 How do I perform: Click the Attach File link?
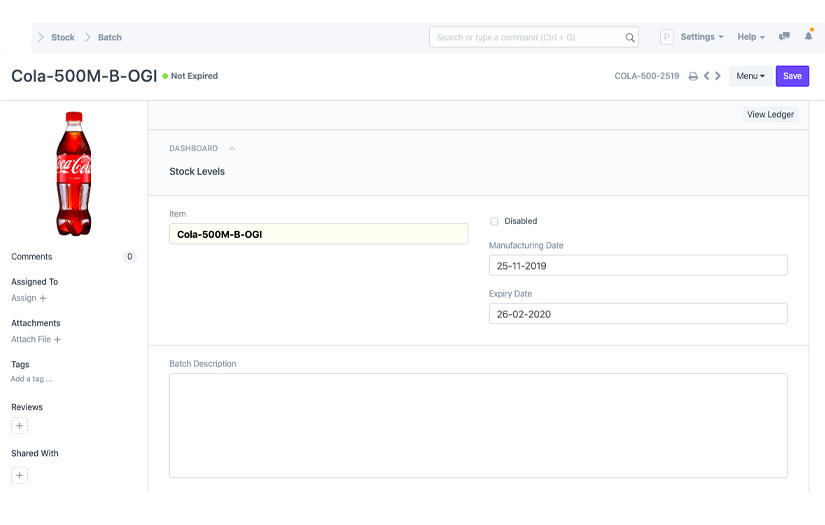31,340
